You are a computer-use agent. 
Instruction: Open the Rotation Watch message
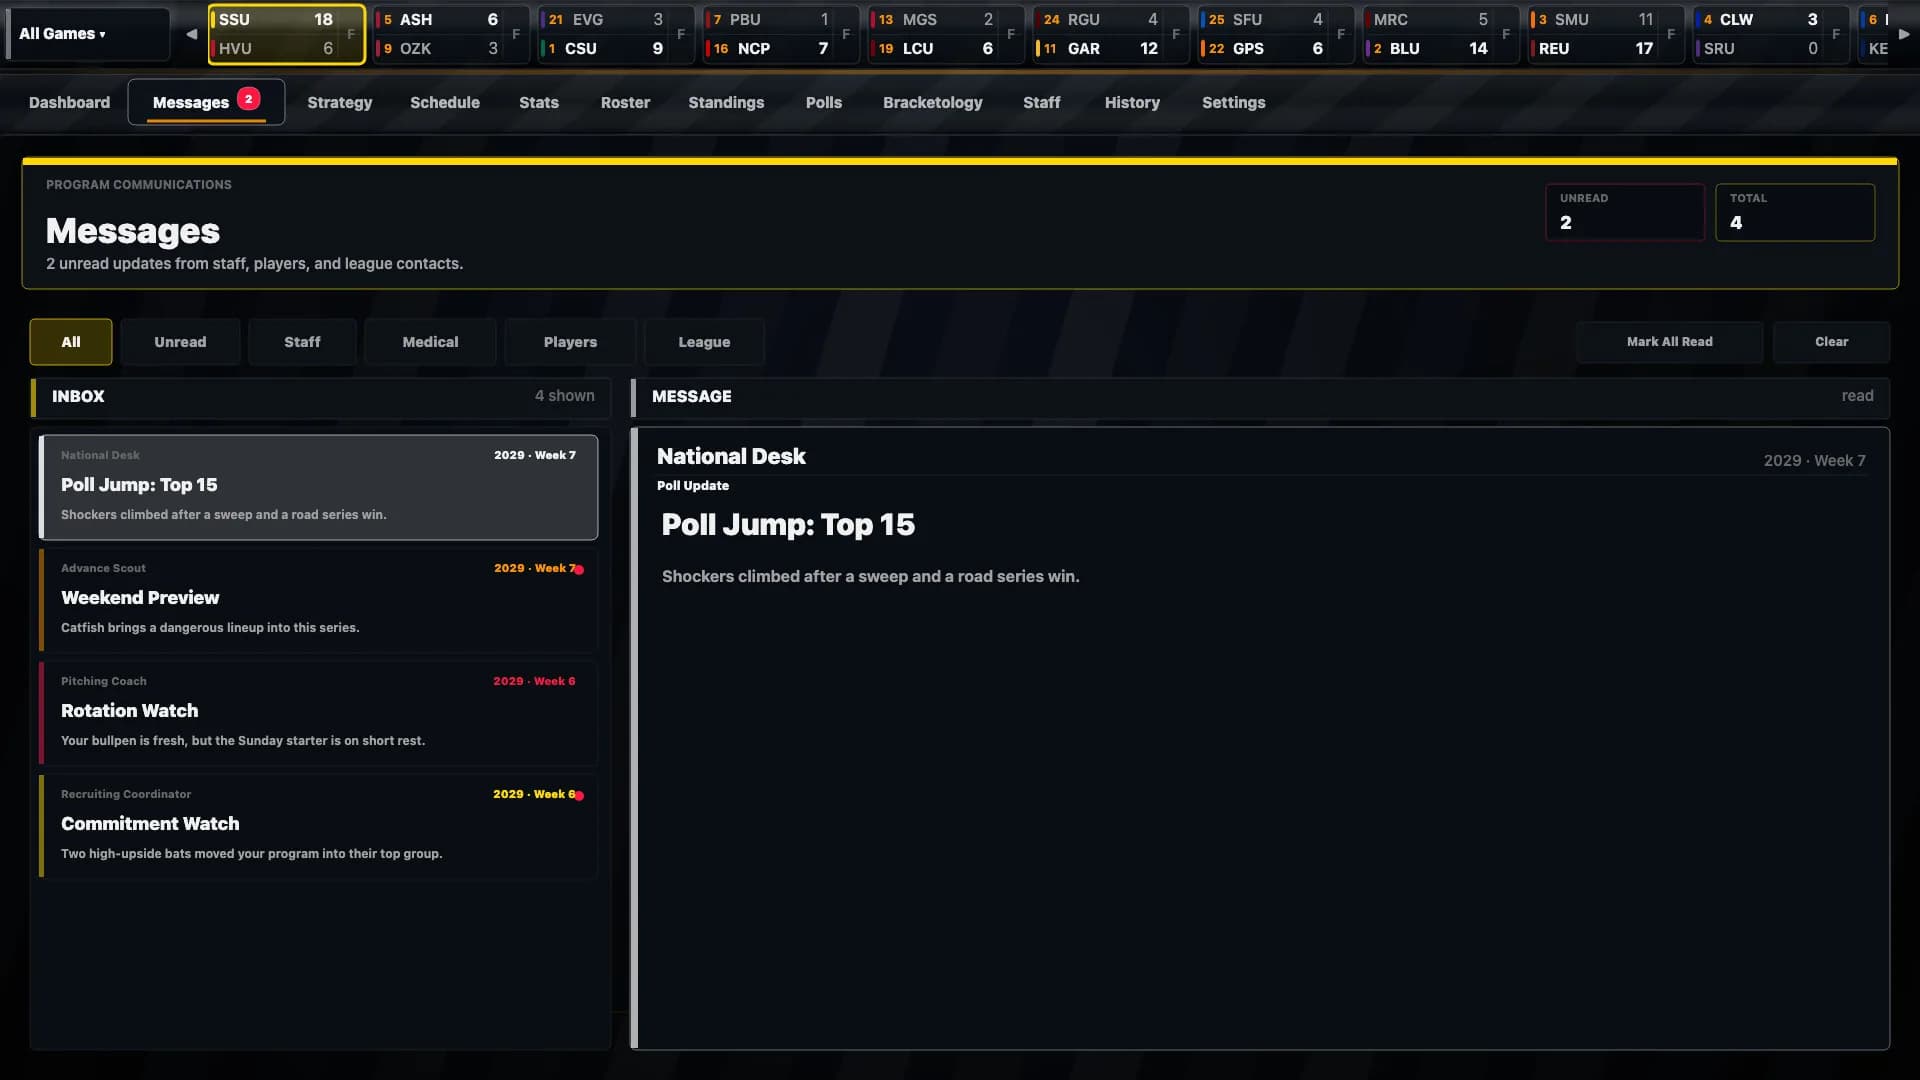[x=318, y=713]
